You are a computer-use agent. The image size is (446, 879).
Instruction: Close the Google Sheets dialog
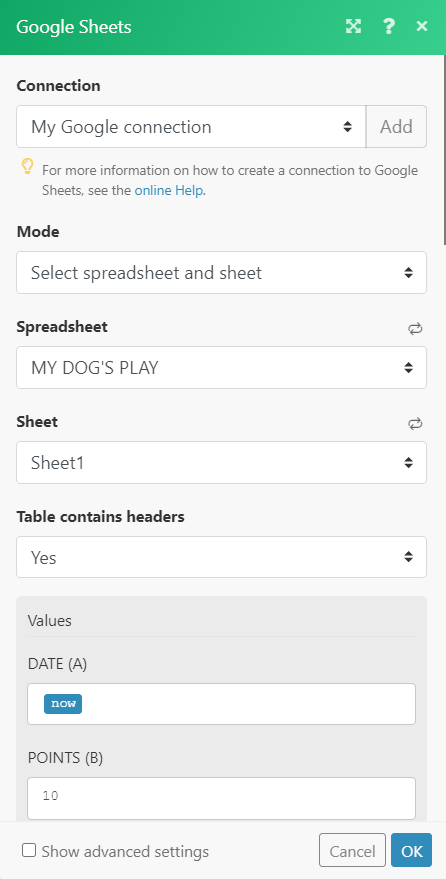click(422, 26)
